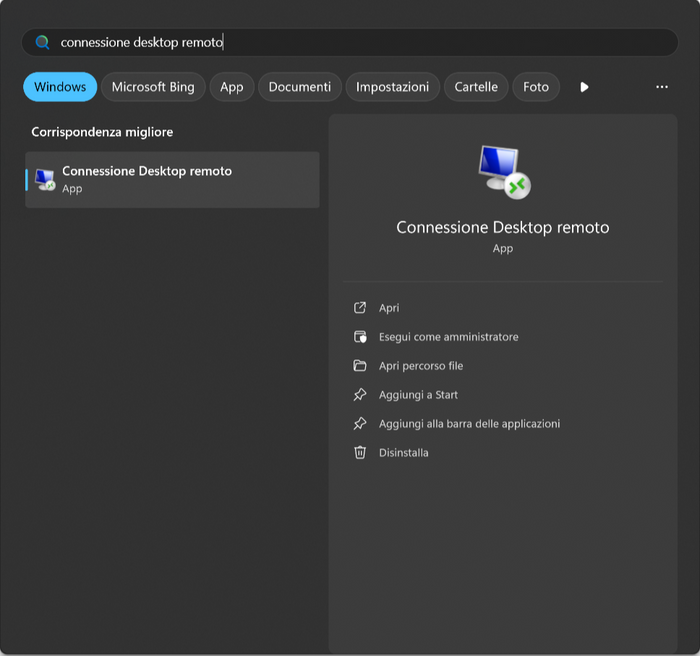Pin with Aggiungi alla barra delle applicazioni
The height and width of the screenshot is (656, 700).
tap(469, 424)
